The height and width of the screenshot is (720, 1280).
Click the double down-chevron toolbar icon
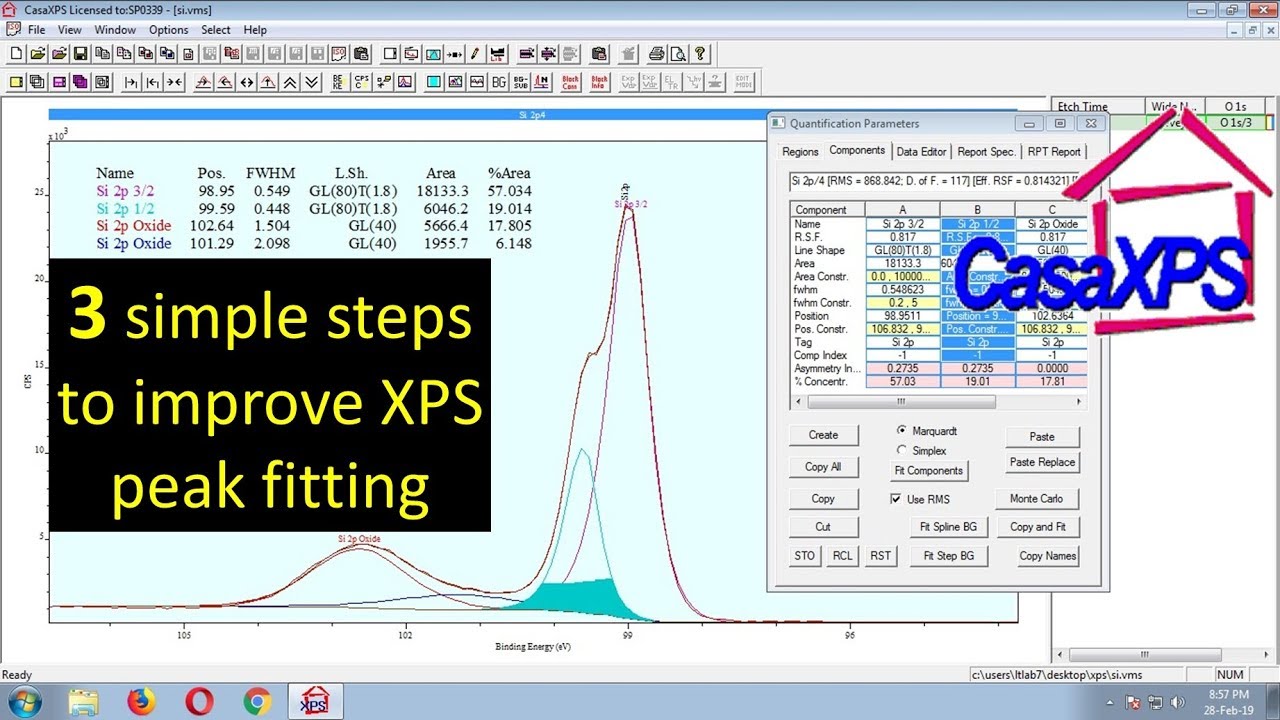[x=312, y=82]
